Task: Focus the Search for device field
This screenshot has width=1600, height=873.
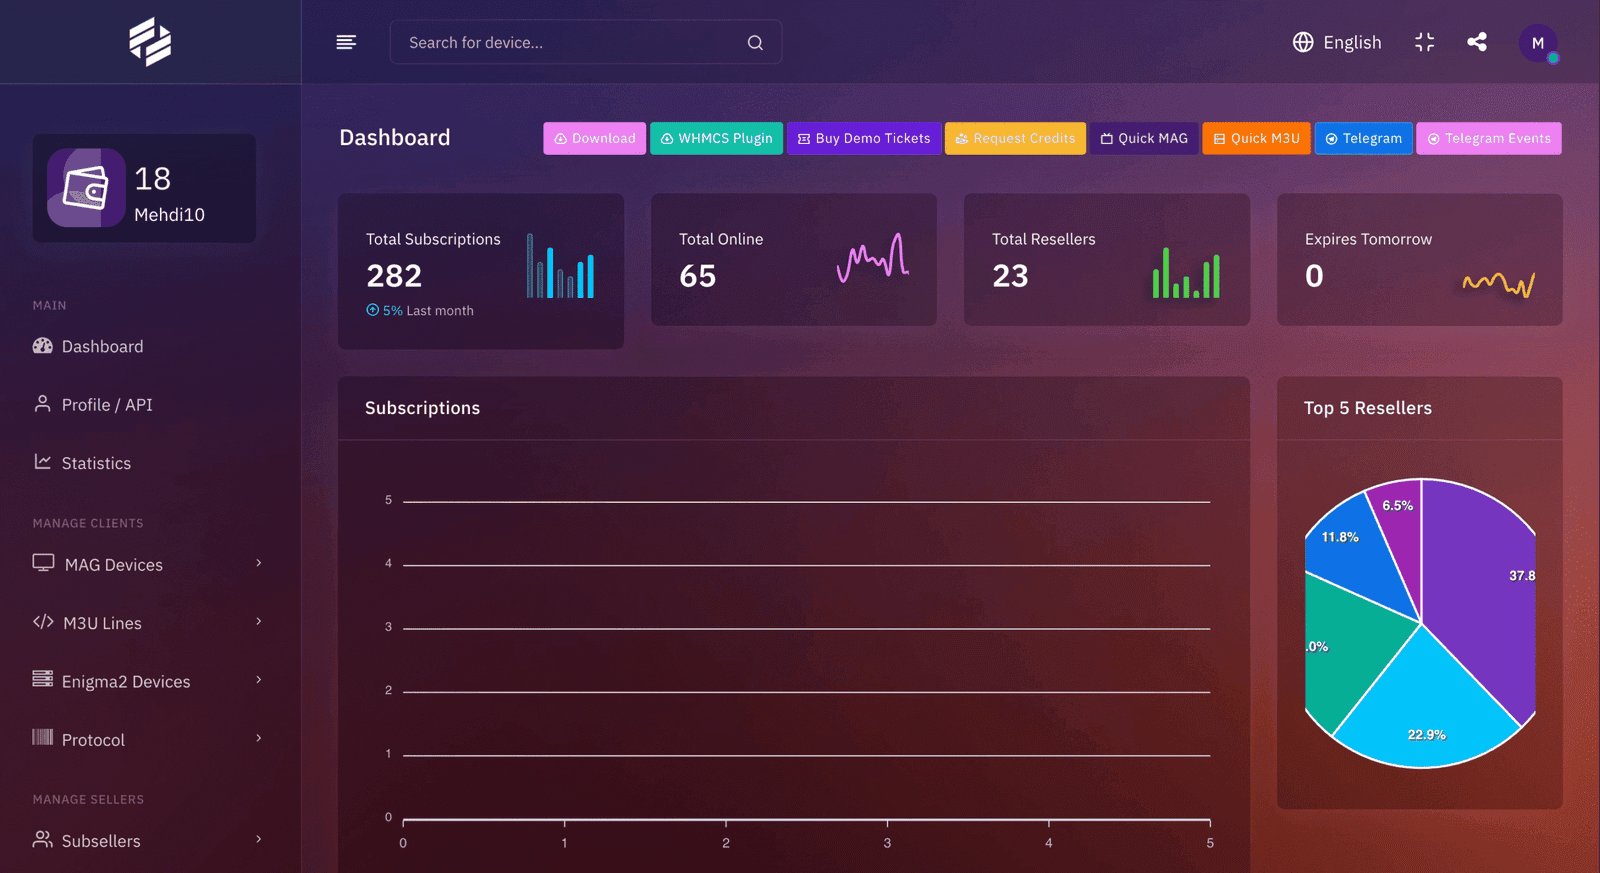Action: tap(586, 42)
